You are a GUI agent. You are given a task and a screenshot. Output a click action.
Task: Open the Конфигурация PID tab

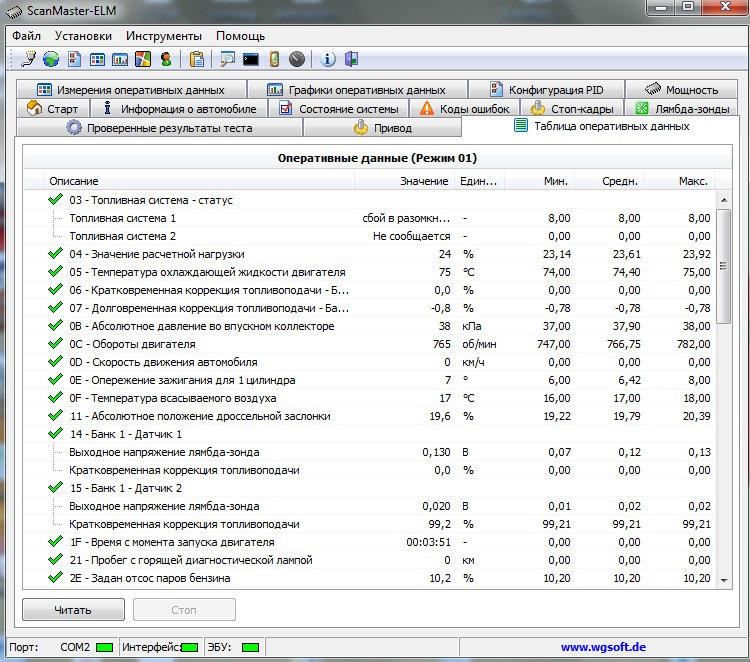(x=546, y=89)
